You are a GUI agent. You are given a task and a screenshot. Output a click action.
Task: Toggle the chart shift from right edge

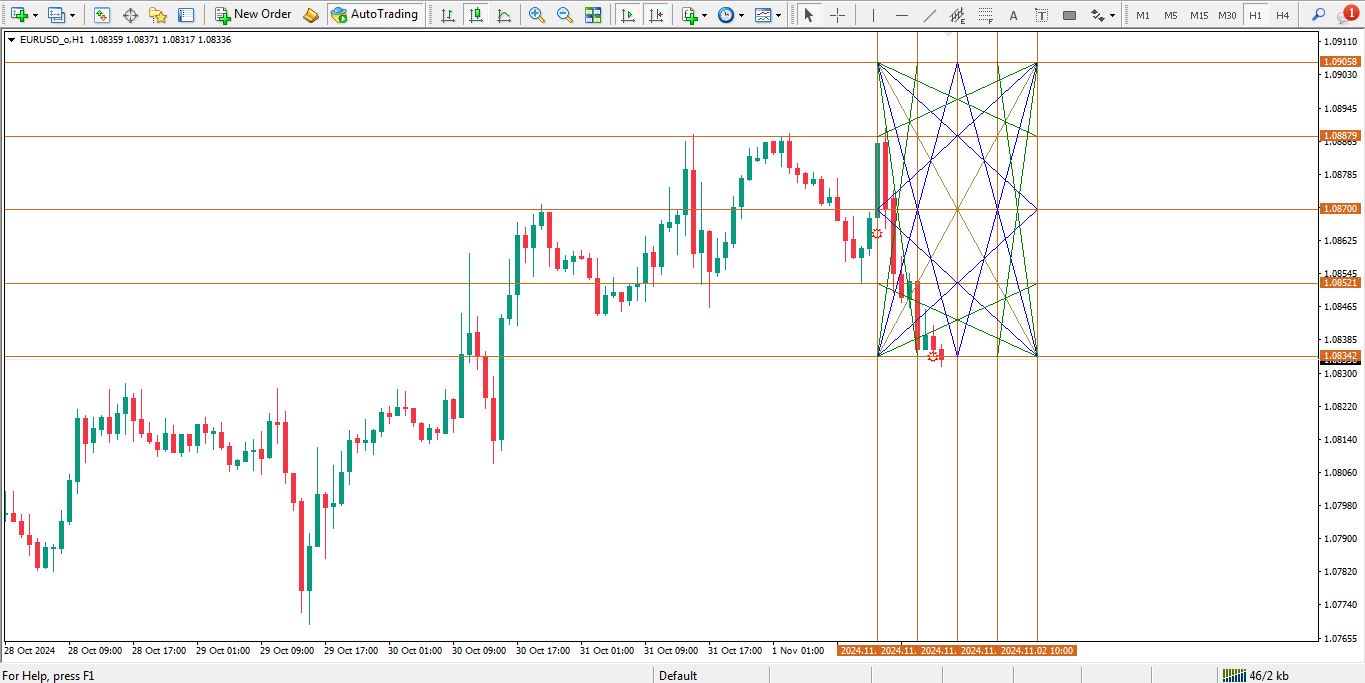coord(657,14)
